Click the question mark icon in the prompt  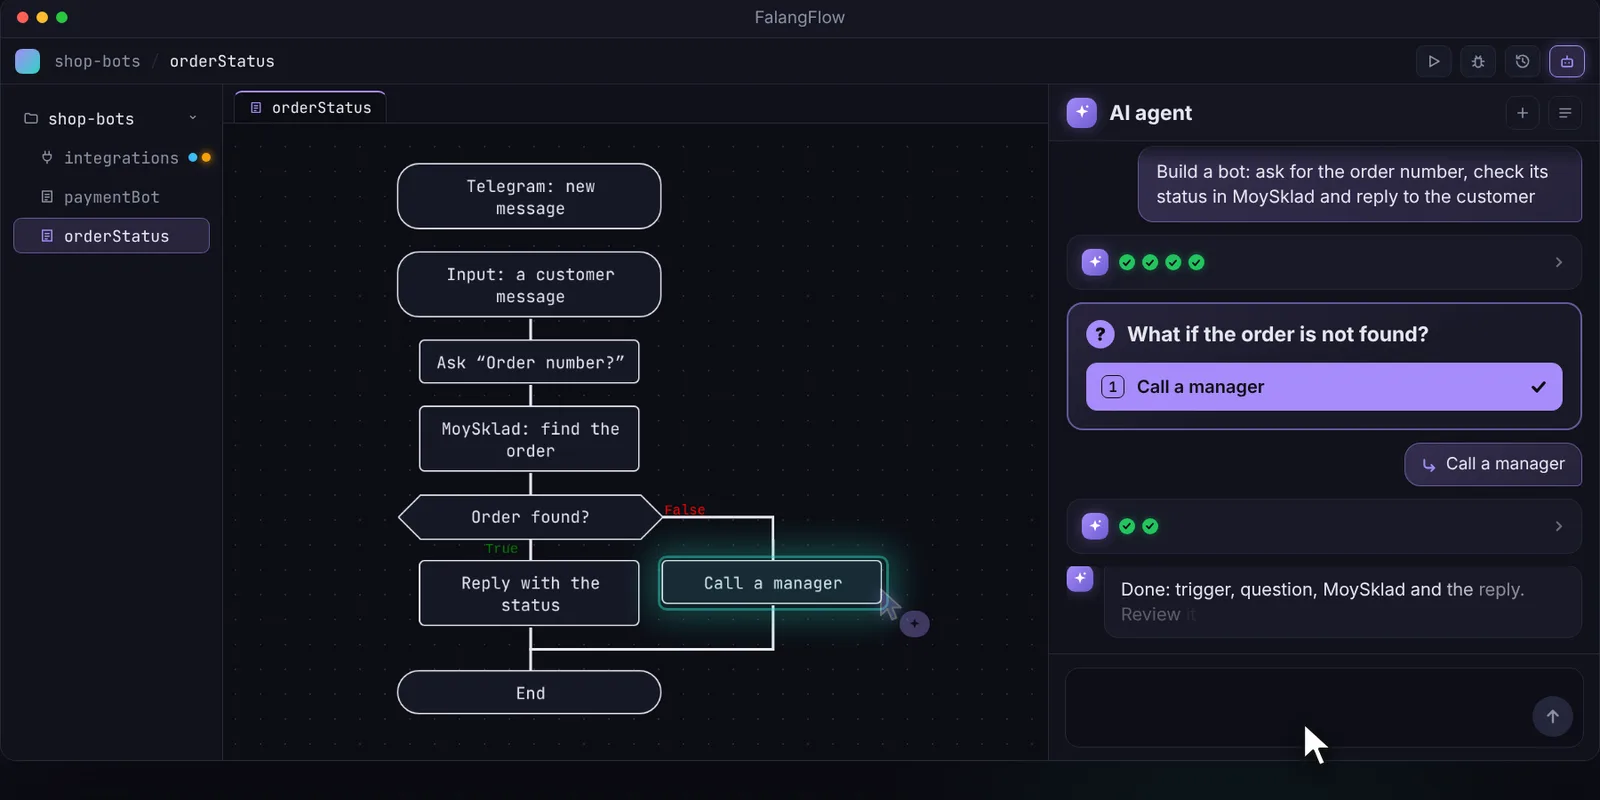[x=1100, y=334]
